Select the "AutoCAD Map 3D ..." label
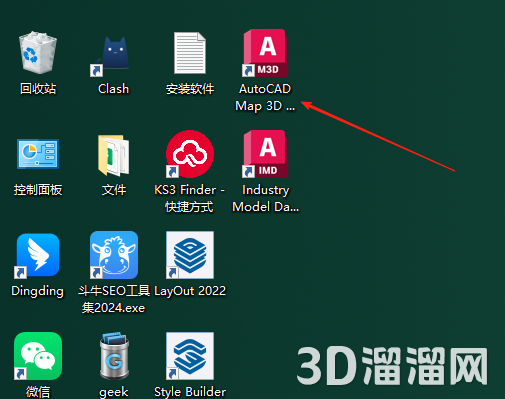This screenshot has height=399, width=505. pos(265,97)
